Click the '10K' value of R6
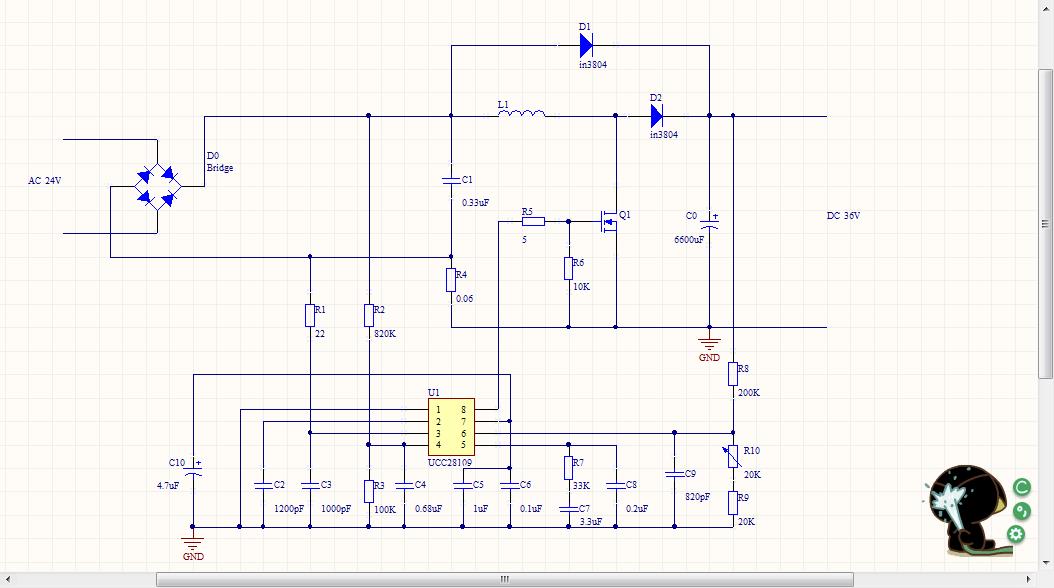1054x588 pixels. [581, 287]
